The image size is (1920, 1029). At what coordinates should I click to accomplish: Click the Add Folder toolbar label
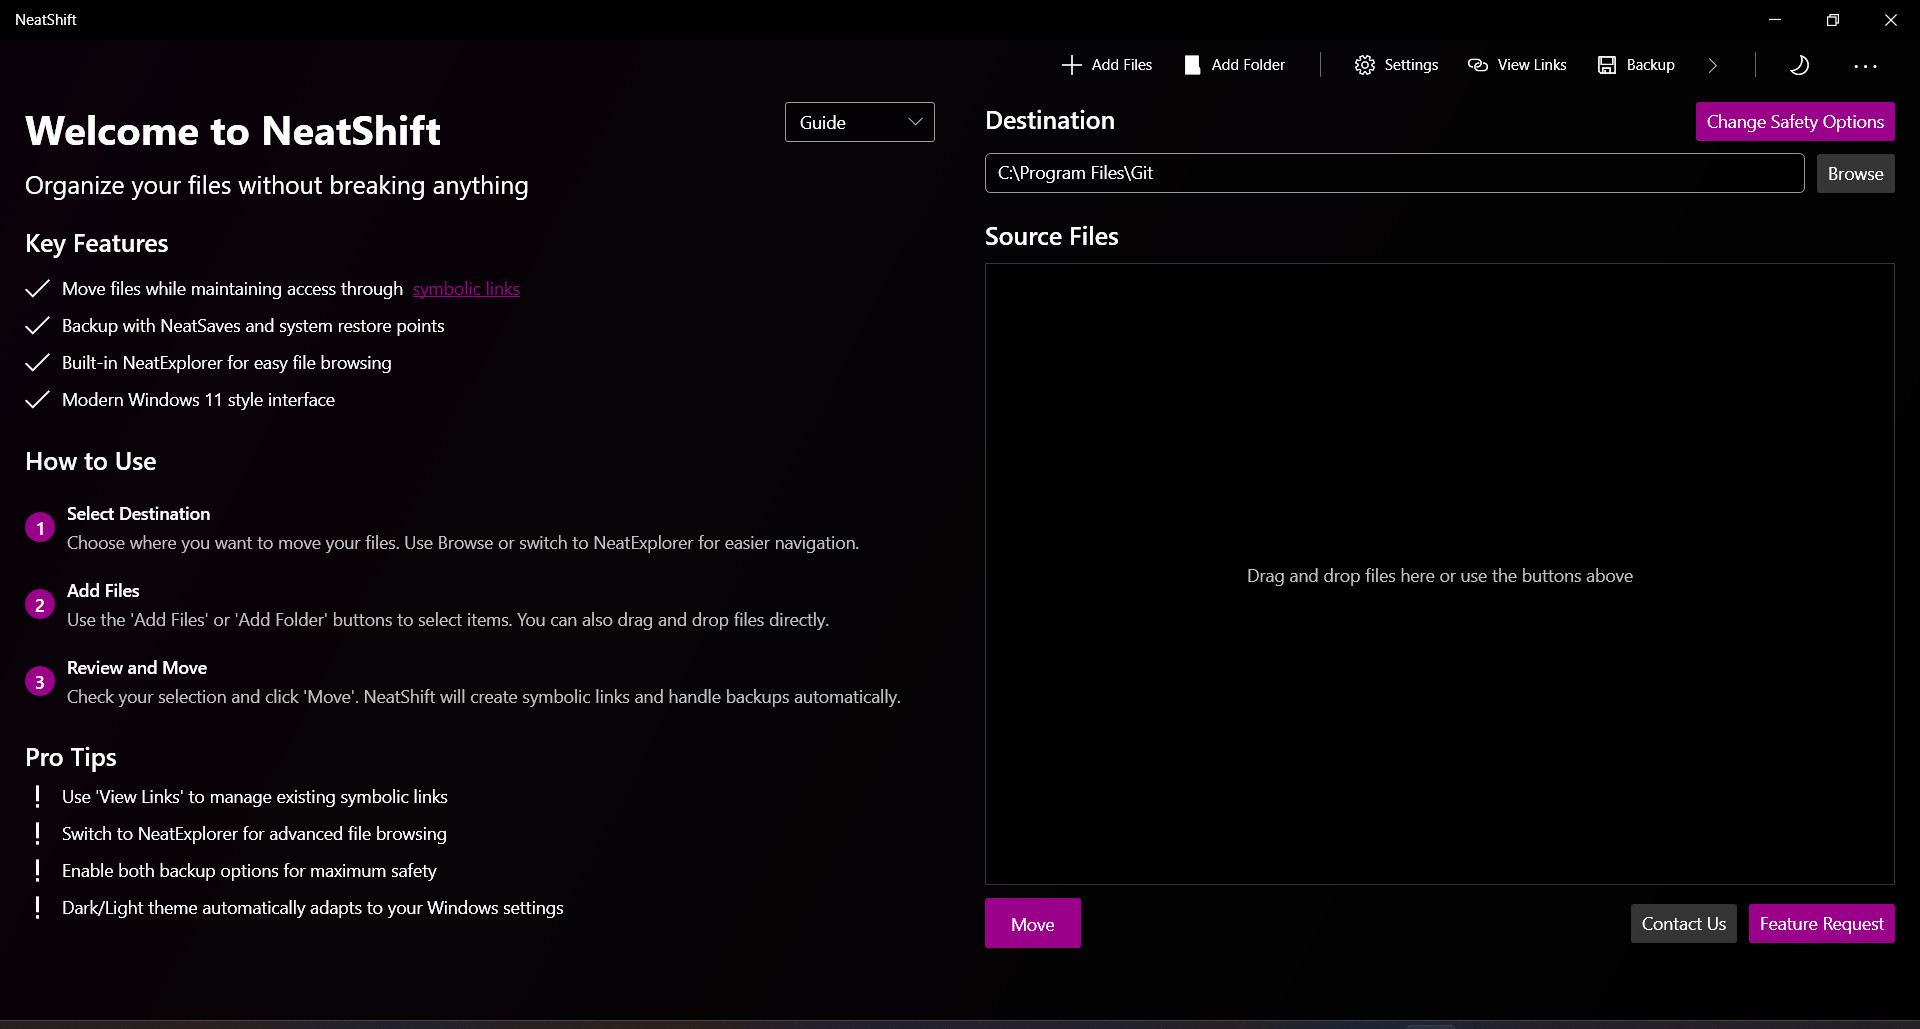[1248, 65]
